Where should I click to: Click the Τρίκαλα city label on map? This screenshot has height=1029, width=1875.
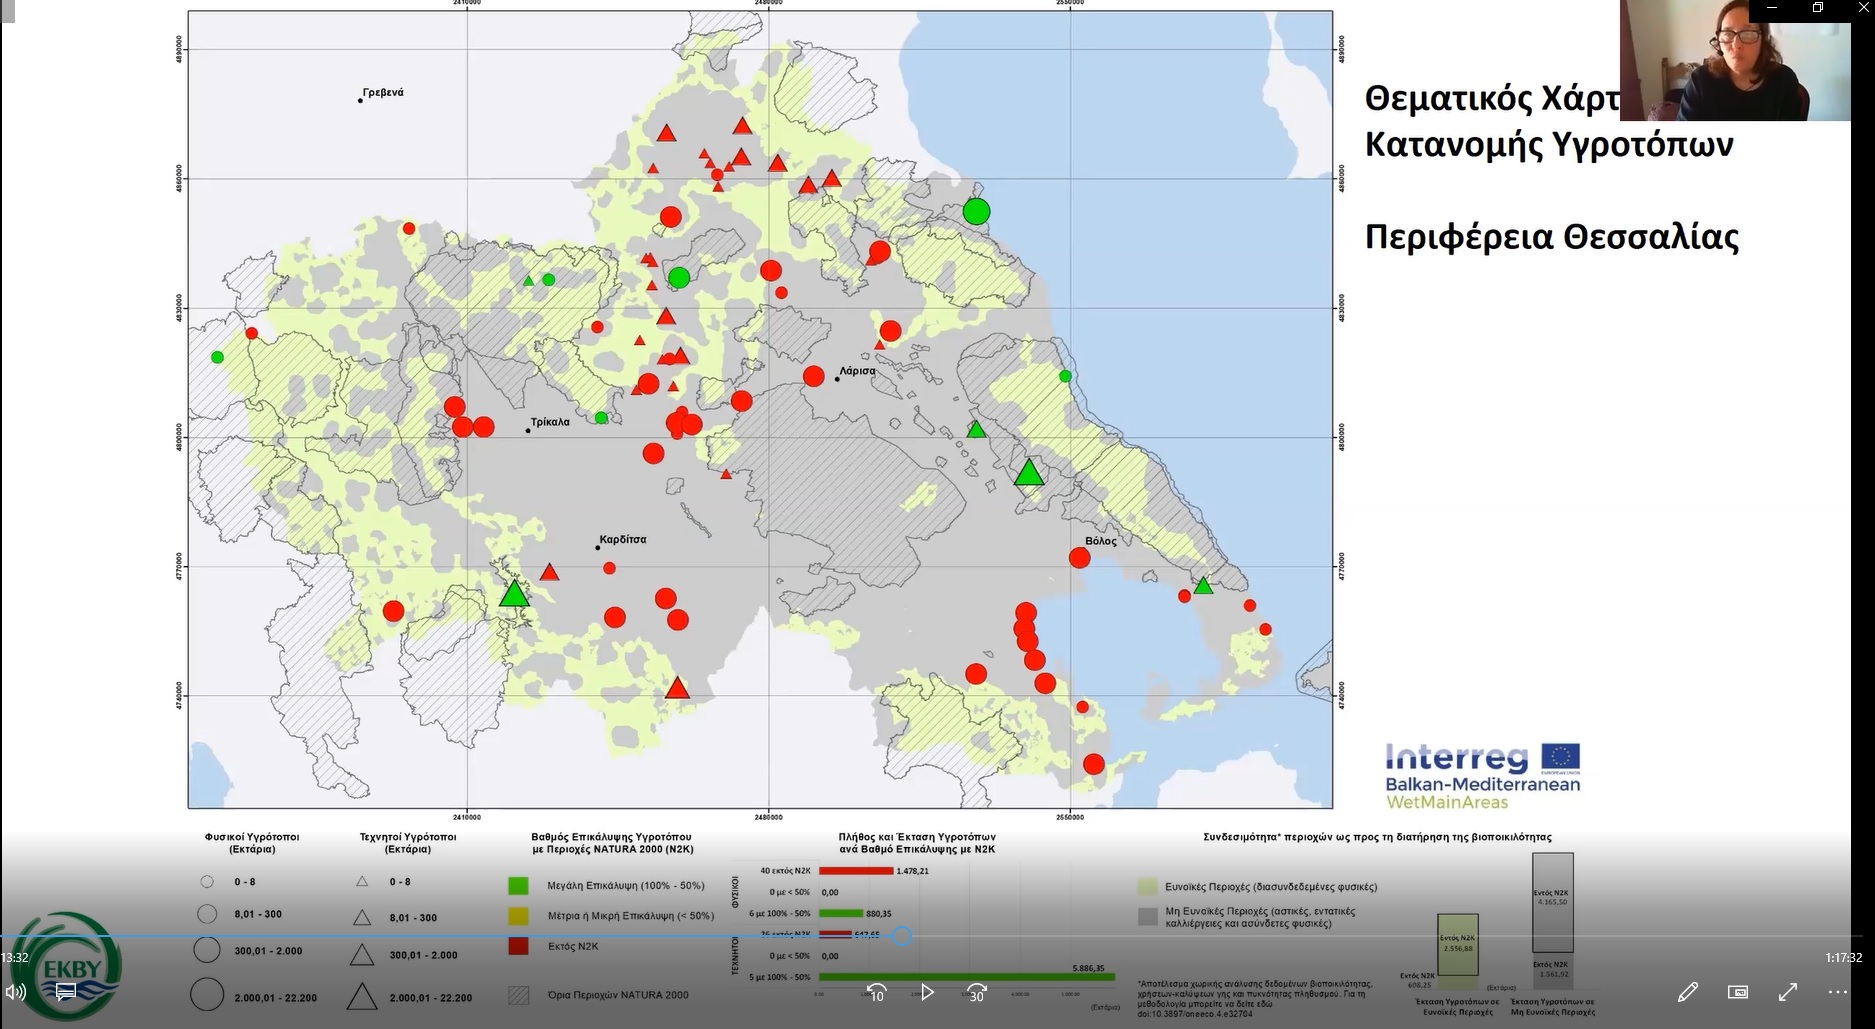click(x=550, y=422)
